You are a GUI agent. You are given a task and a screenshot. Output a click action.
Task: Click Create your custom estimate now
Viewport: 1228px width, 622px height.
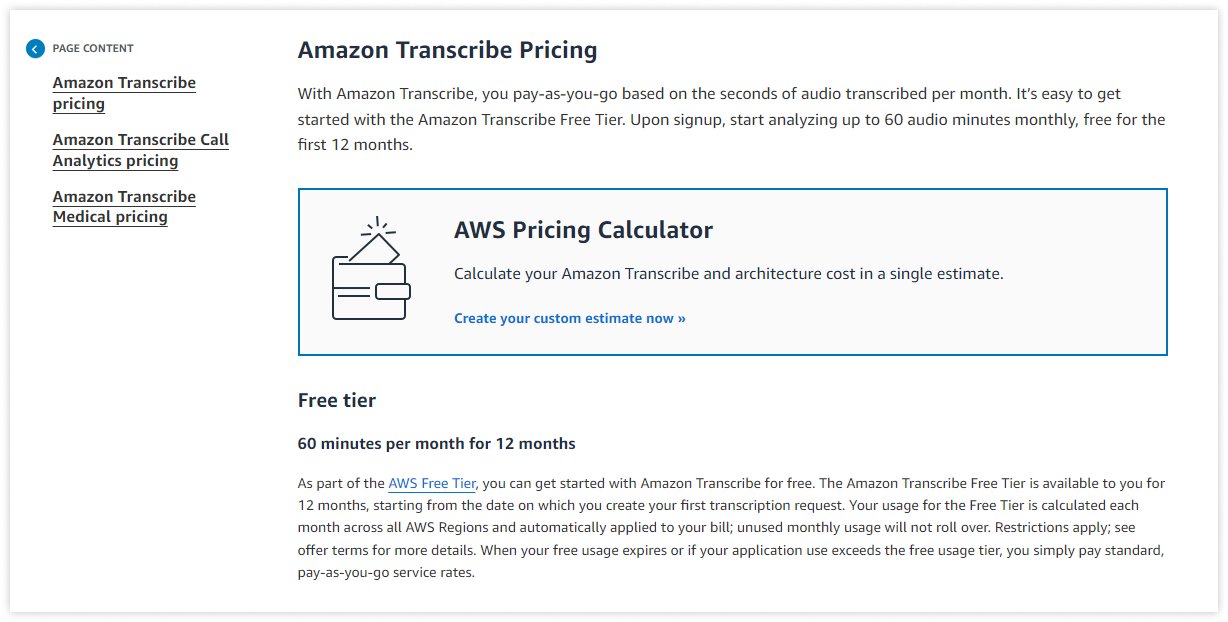pyautogui.click(x=562, y=318)
